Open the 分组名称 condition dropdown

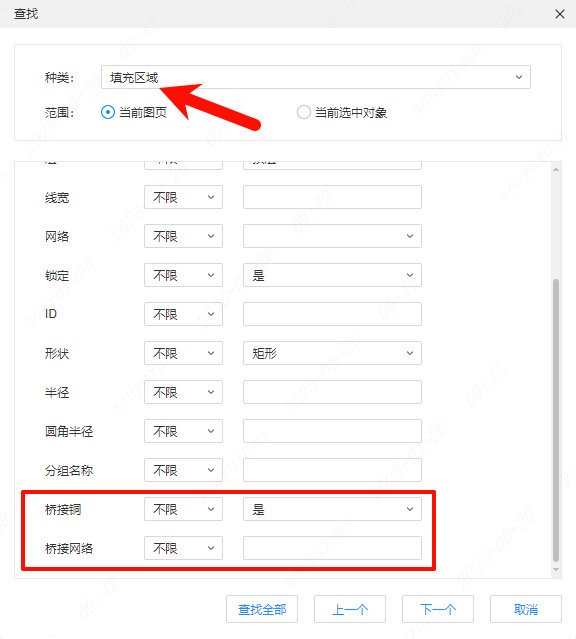click(183, 470)
